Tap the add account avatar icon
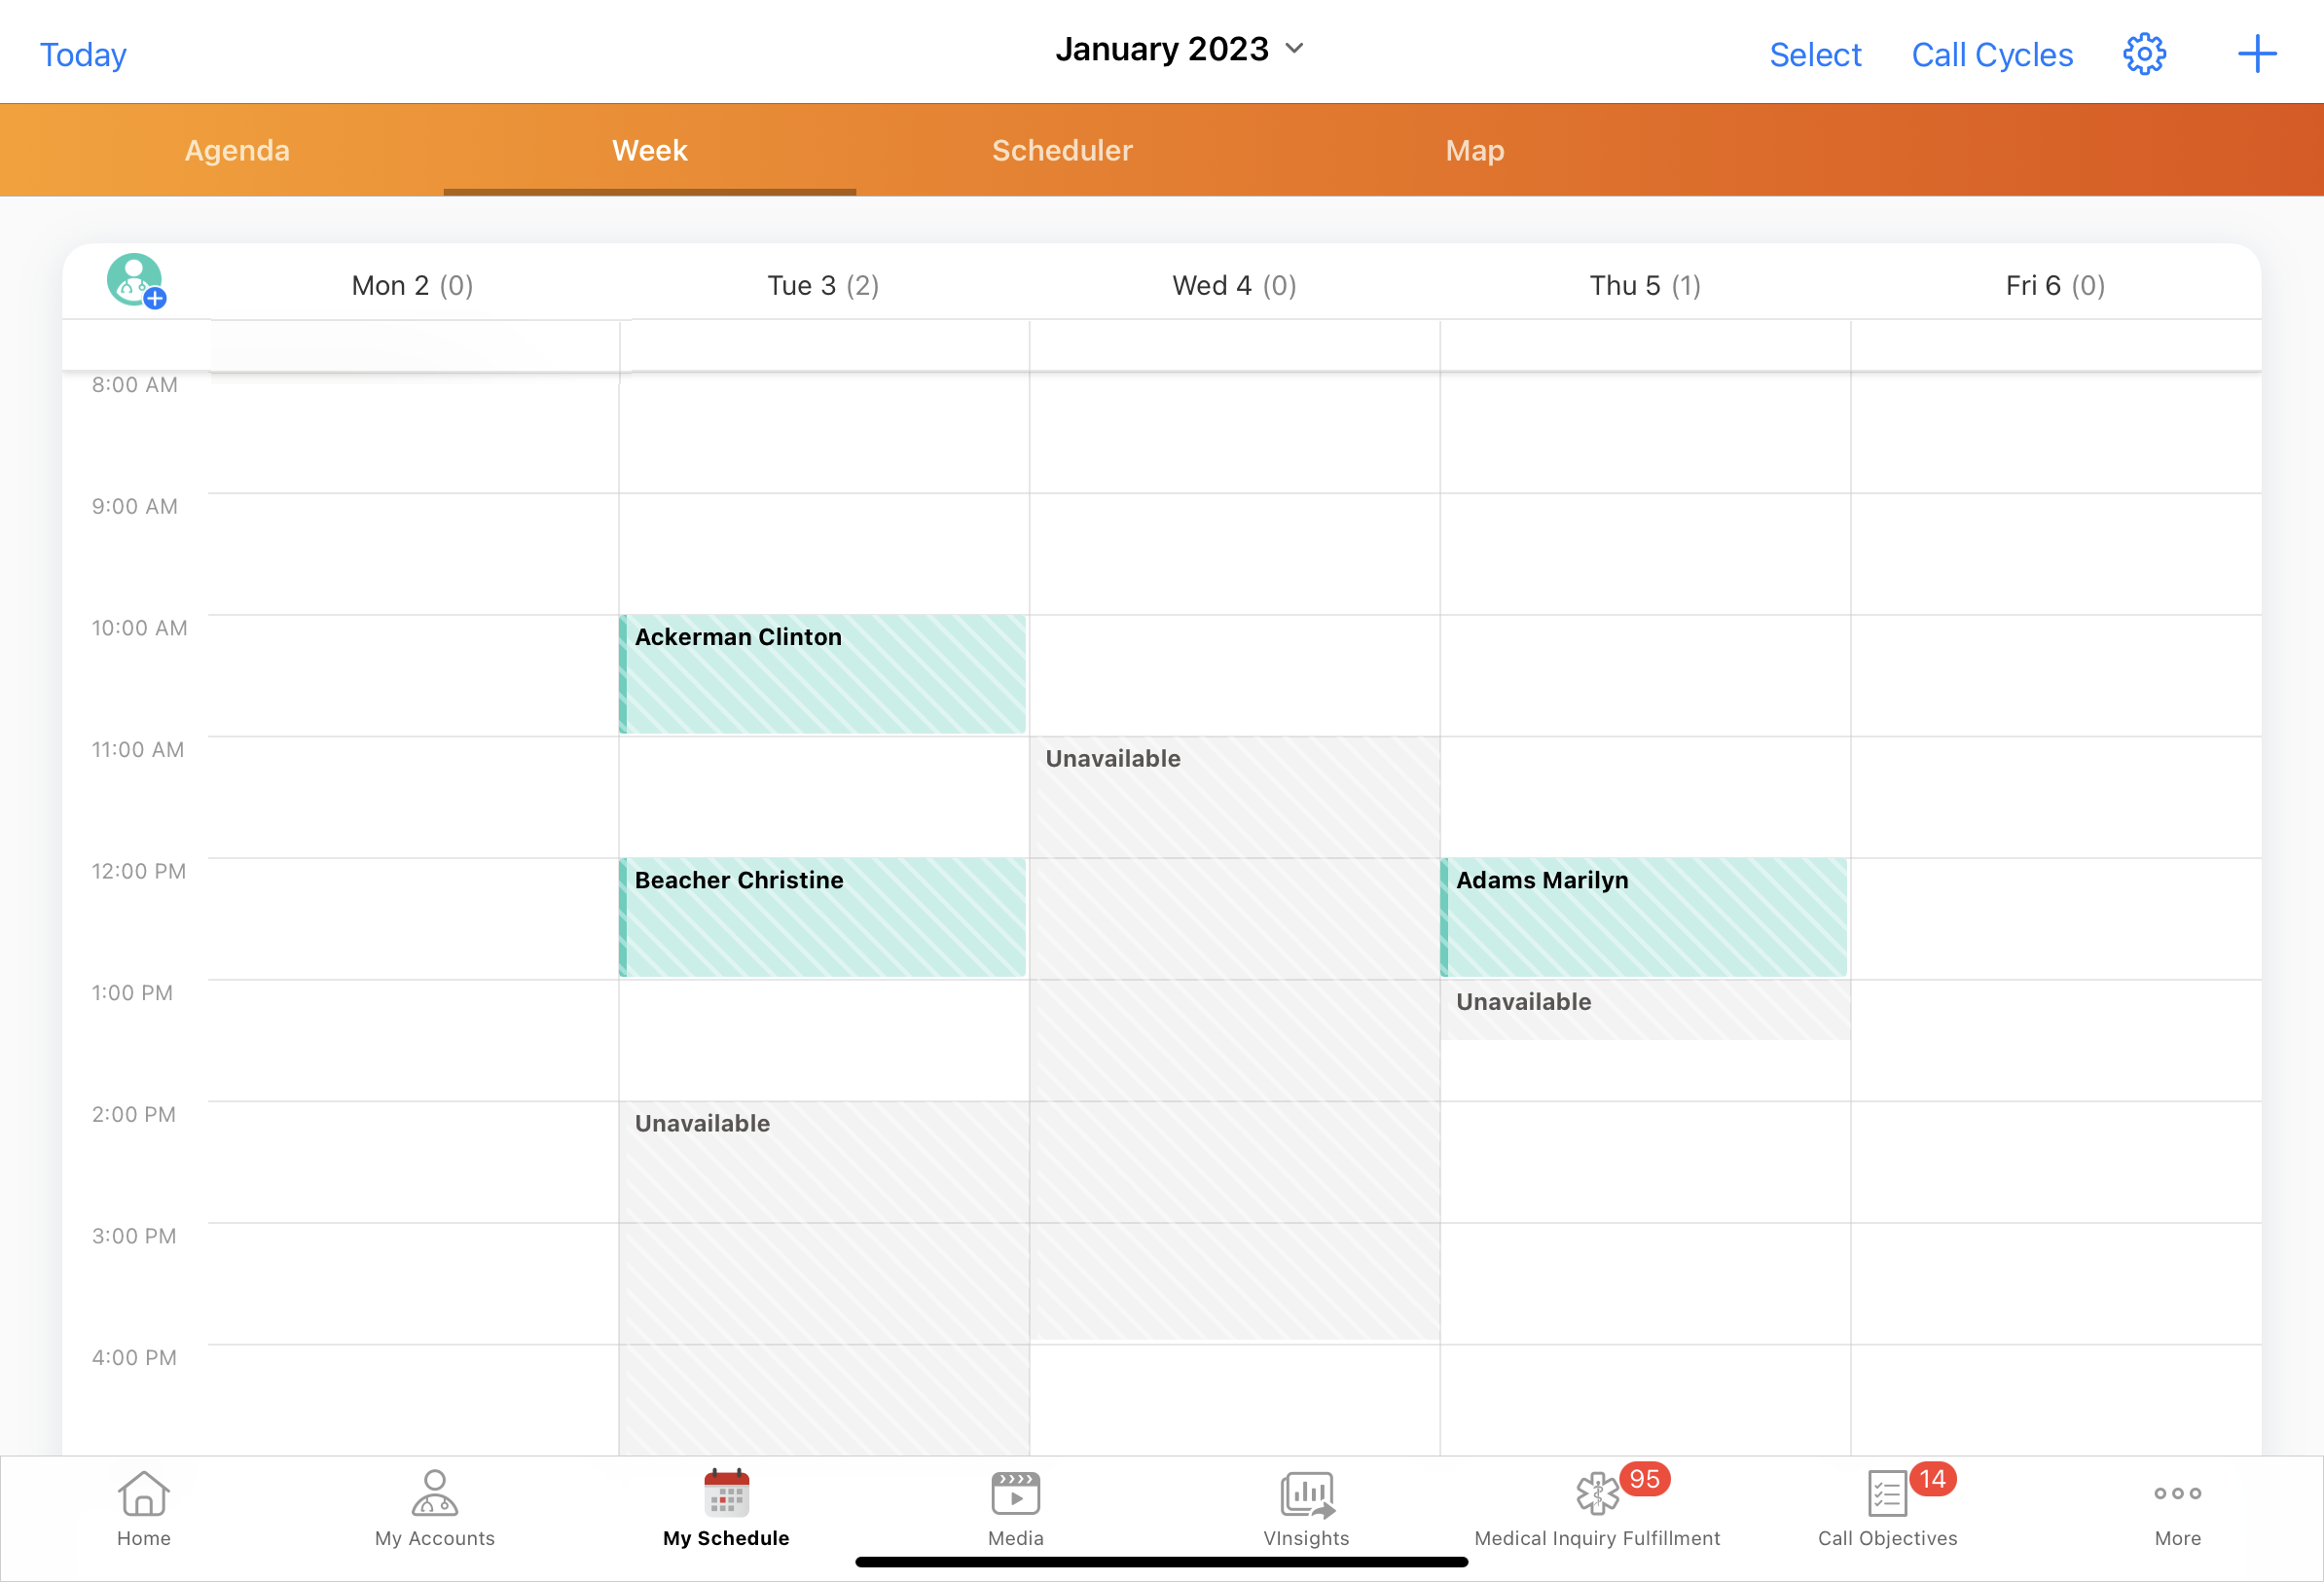This screenshot has width=2324, height=1582. tap(136, 281)
